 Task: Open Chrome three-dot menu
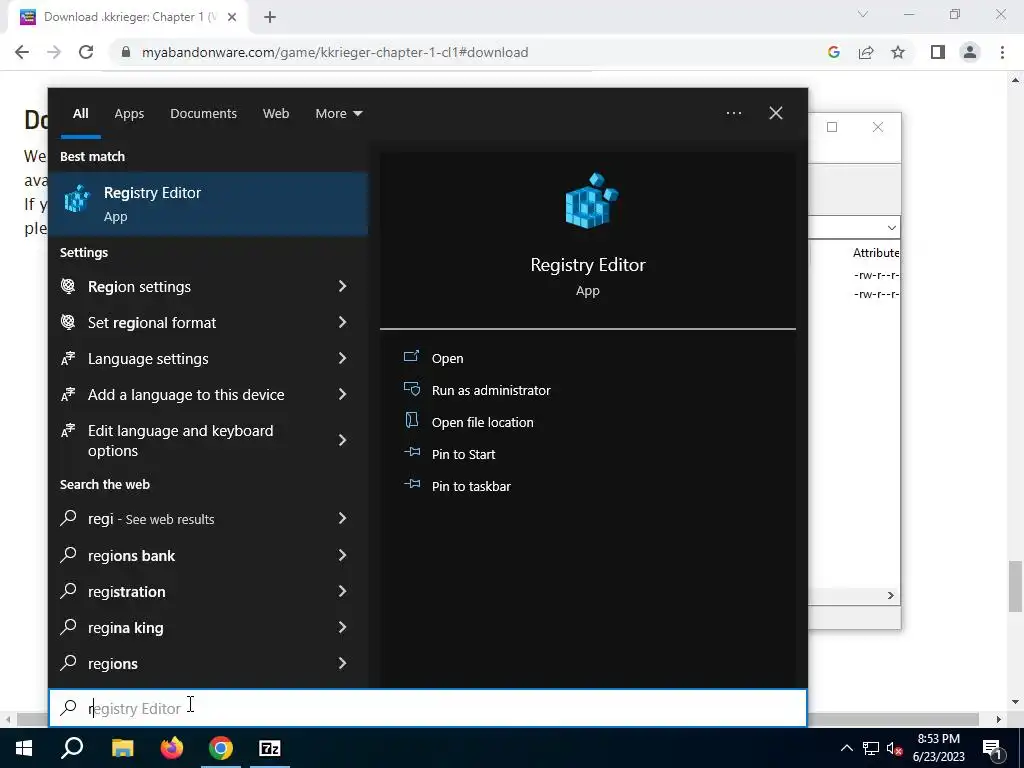[1002, 52]
